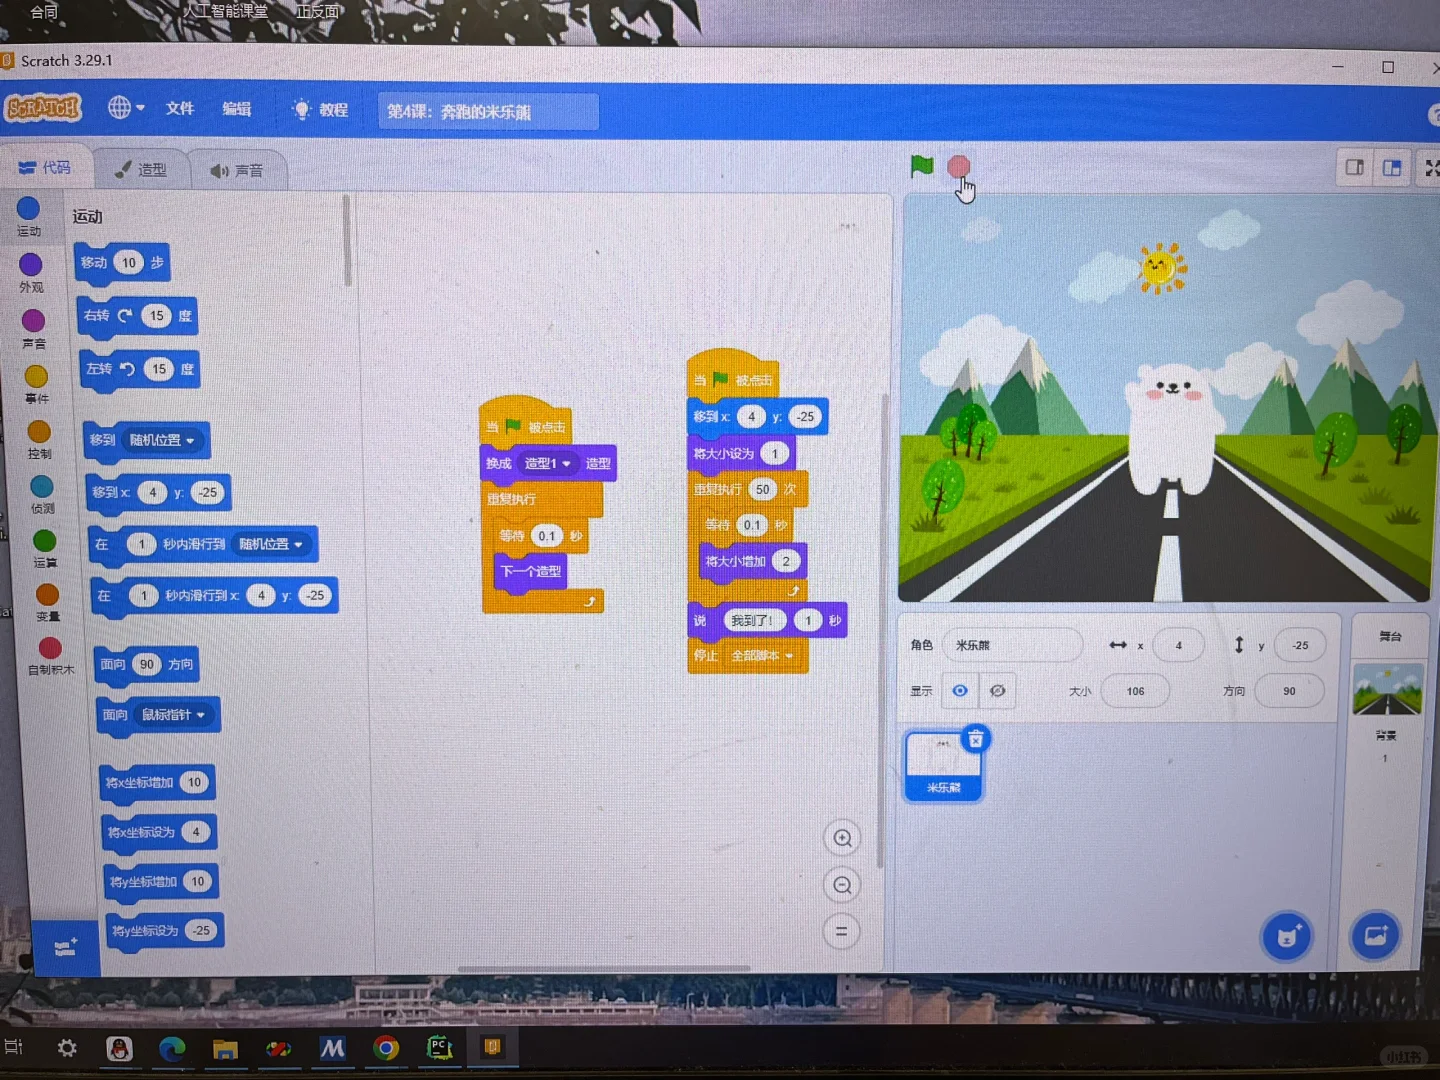Select the Events (事件) block category

[x=36, y=383]
